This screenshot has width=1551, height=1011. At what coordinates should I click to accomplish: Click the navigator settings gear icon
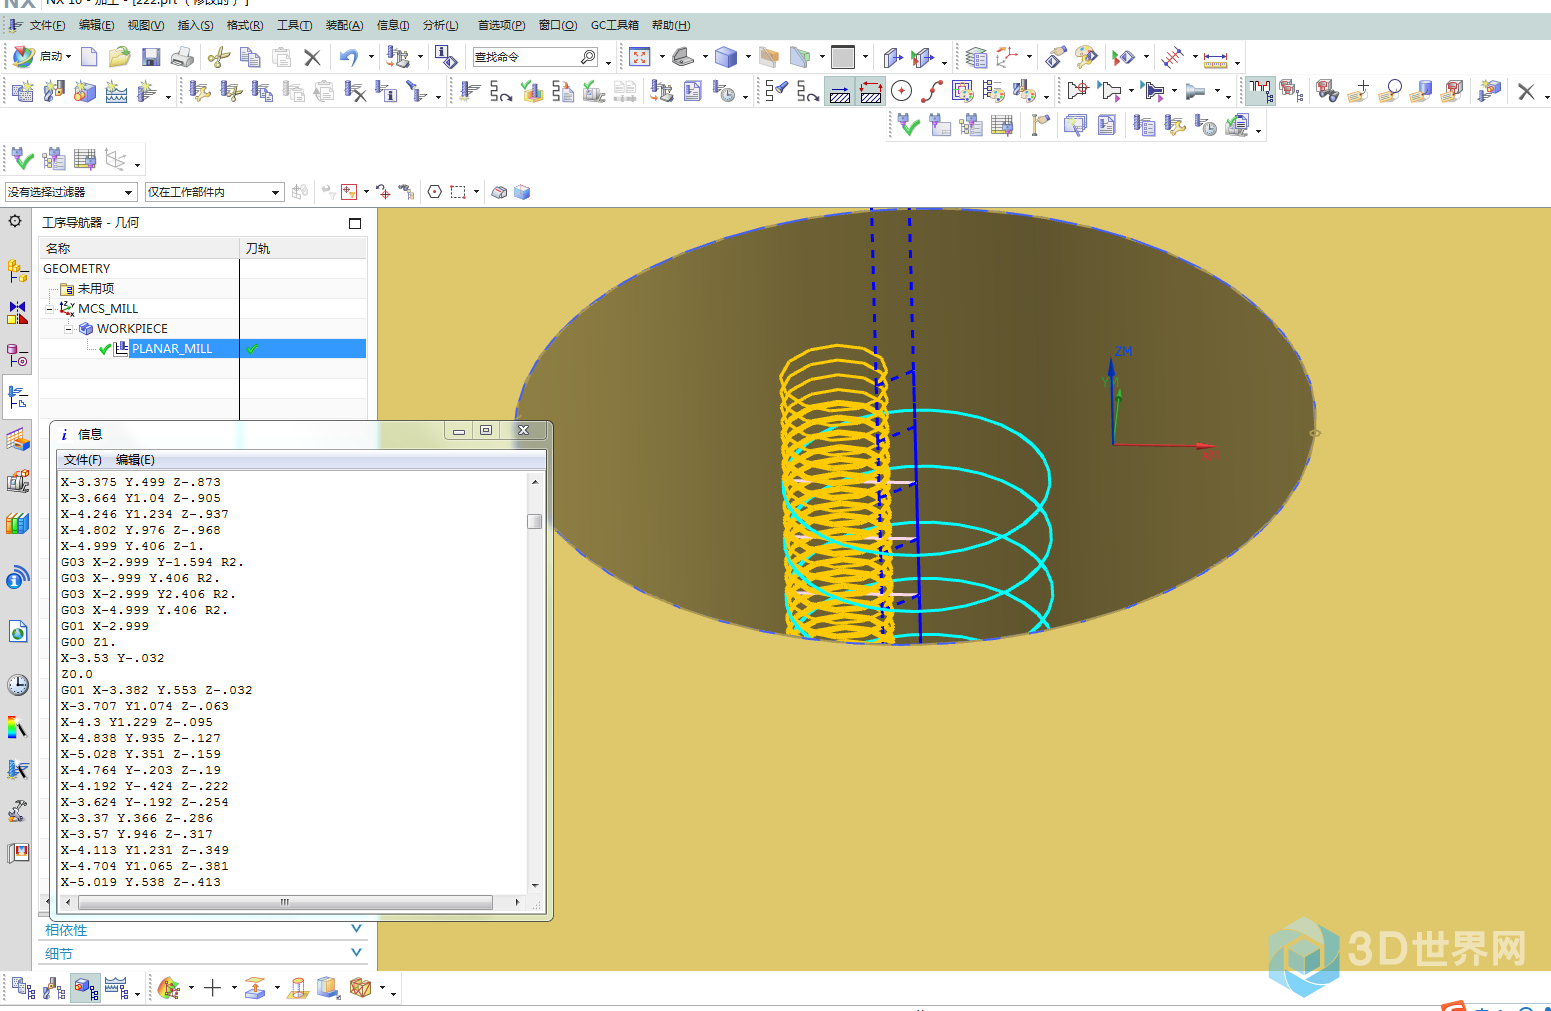pyautogui.click(x=15, y=221)
